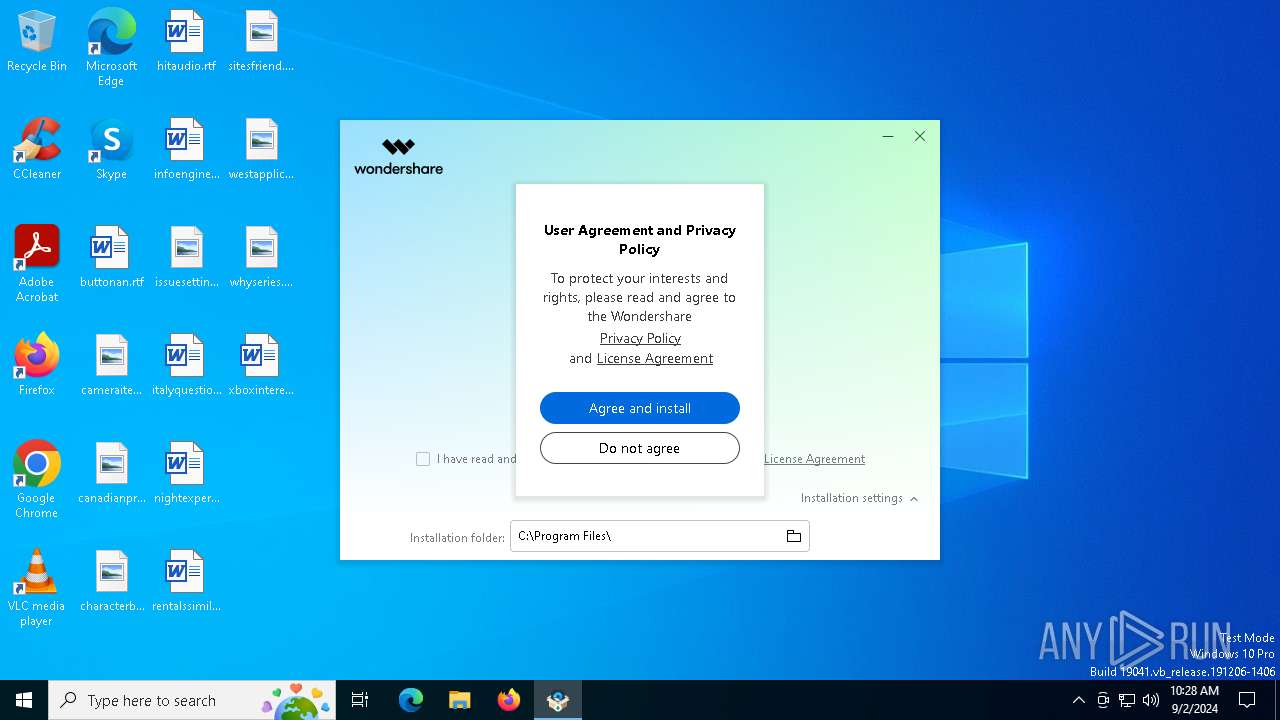This screenshot has height=720, width=1280.
Task: Minimize the Wondershare installer window
Action: (888, 136)
